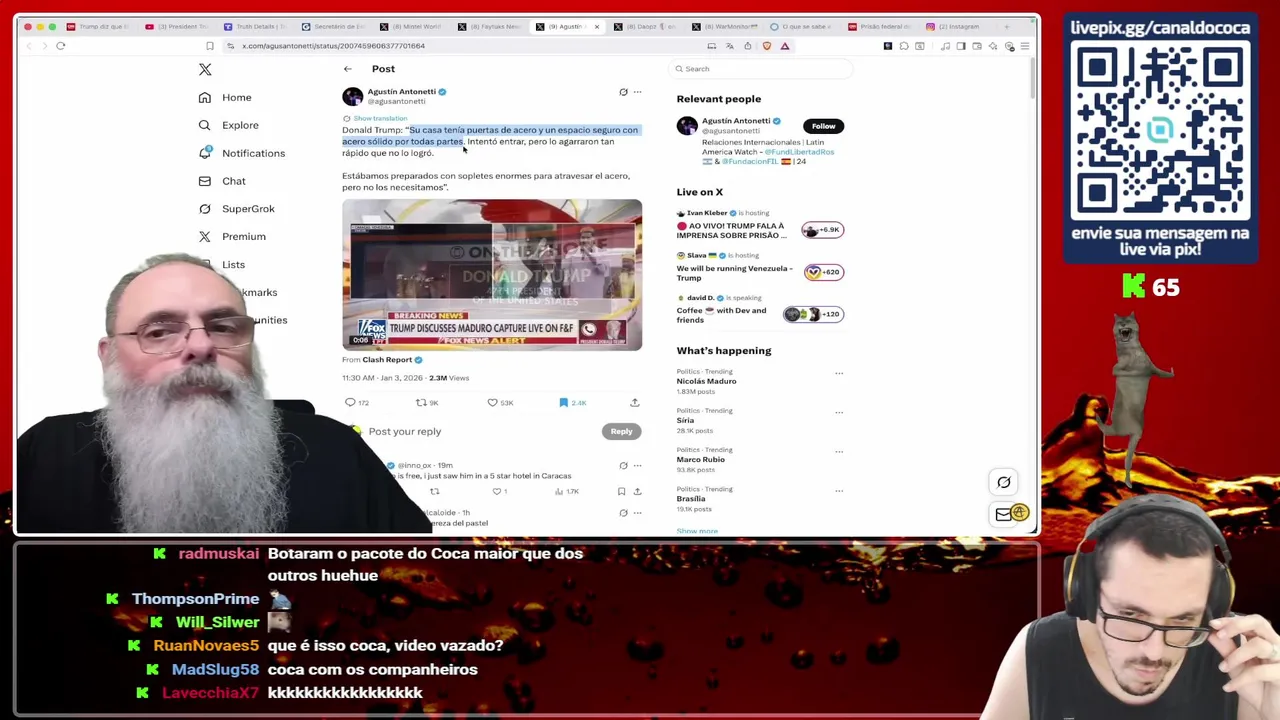The width and height of the screenshot is (1280, 720).
Task: Open more options for Nicolás Maduro trend
Action: click(839, 373)
